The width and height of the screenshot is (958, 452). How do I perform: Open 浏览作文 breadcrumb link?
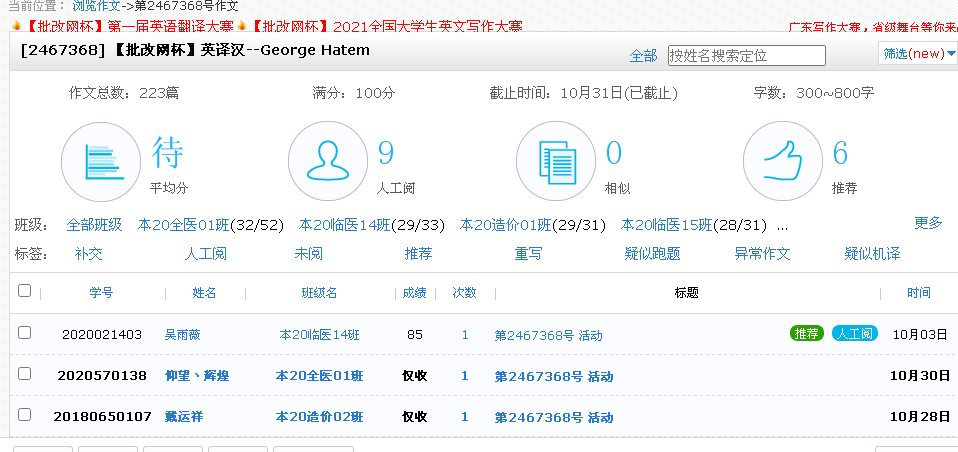(96, 6)
